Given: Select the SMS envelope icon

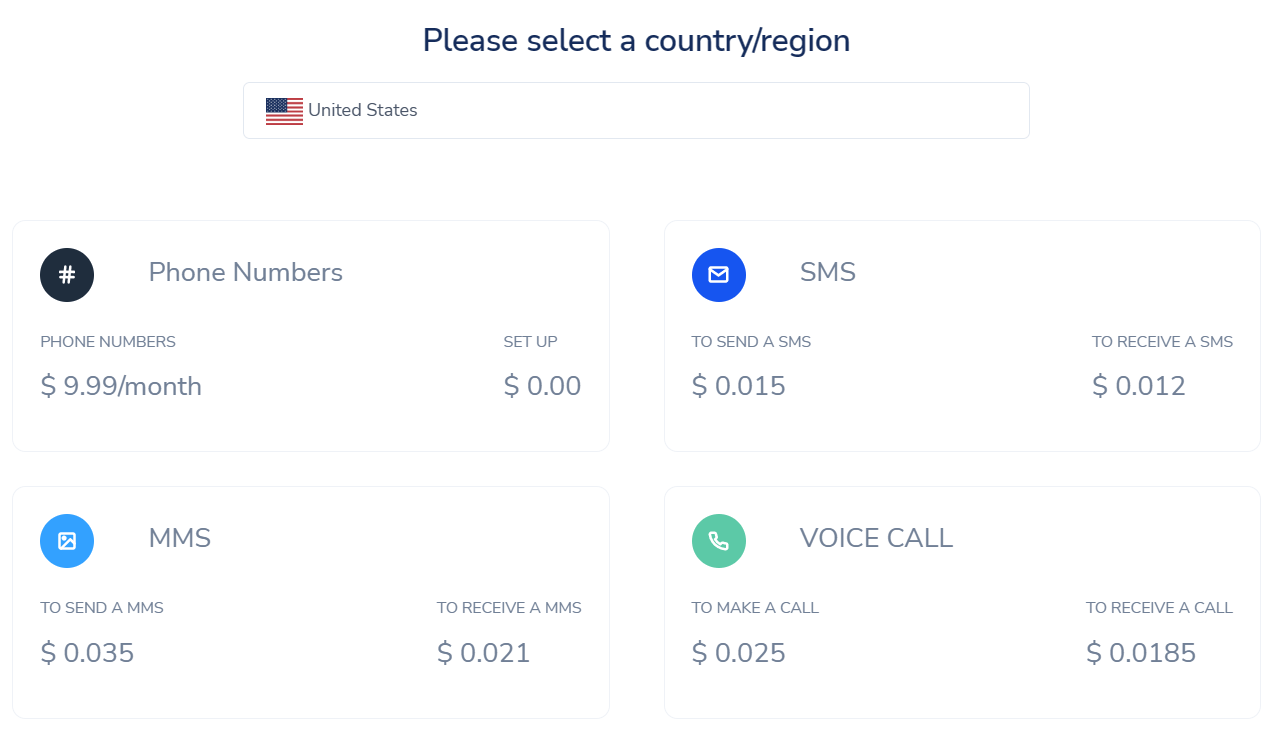Looking at the screenshot, I should tap(719, 274).
